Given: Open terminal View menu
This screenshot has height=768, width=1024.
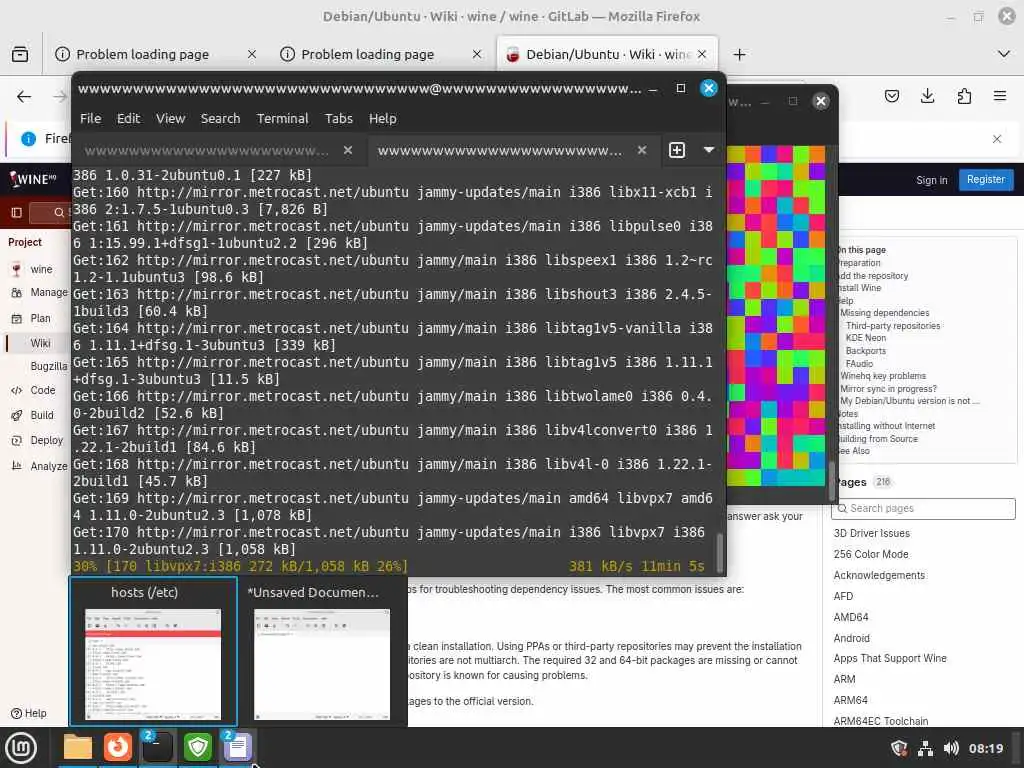Looking at the screenshot, I should [170, 118].
